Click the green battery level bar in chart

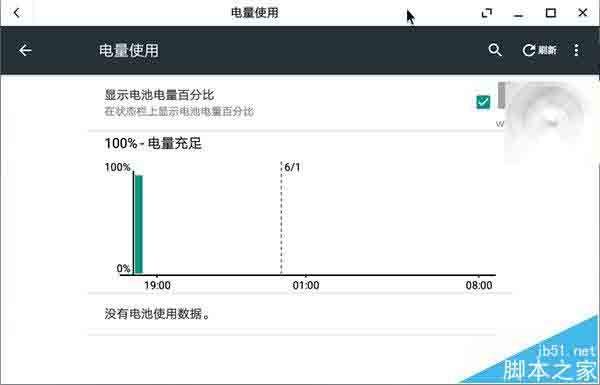139,224
